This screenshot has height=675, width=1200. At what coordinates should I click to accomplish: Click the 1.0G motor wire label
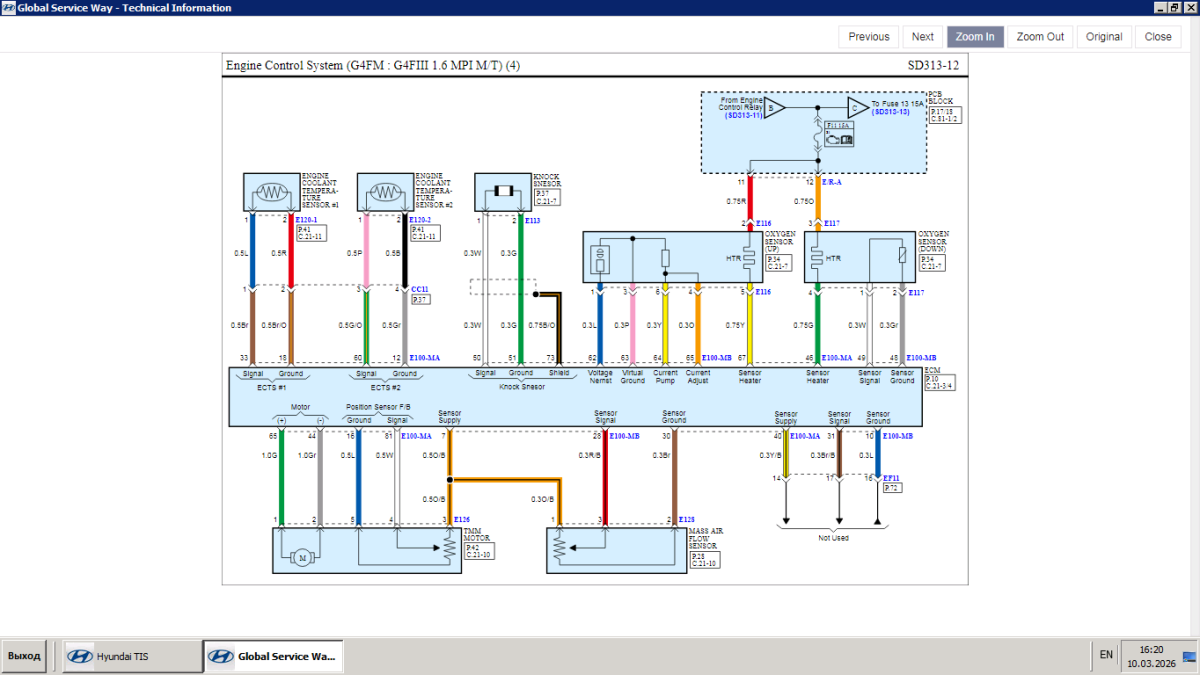click(x=269, y=455)
